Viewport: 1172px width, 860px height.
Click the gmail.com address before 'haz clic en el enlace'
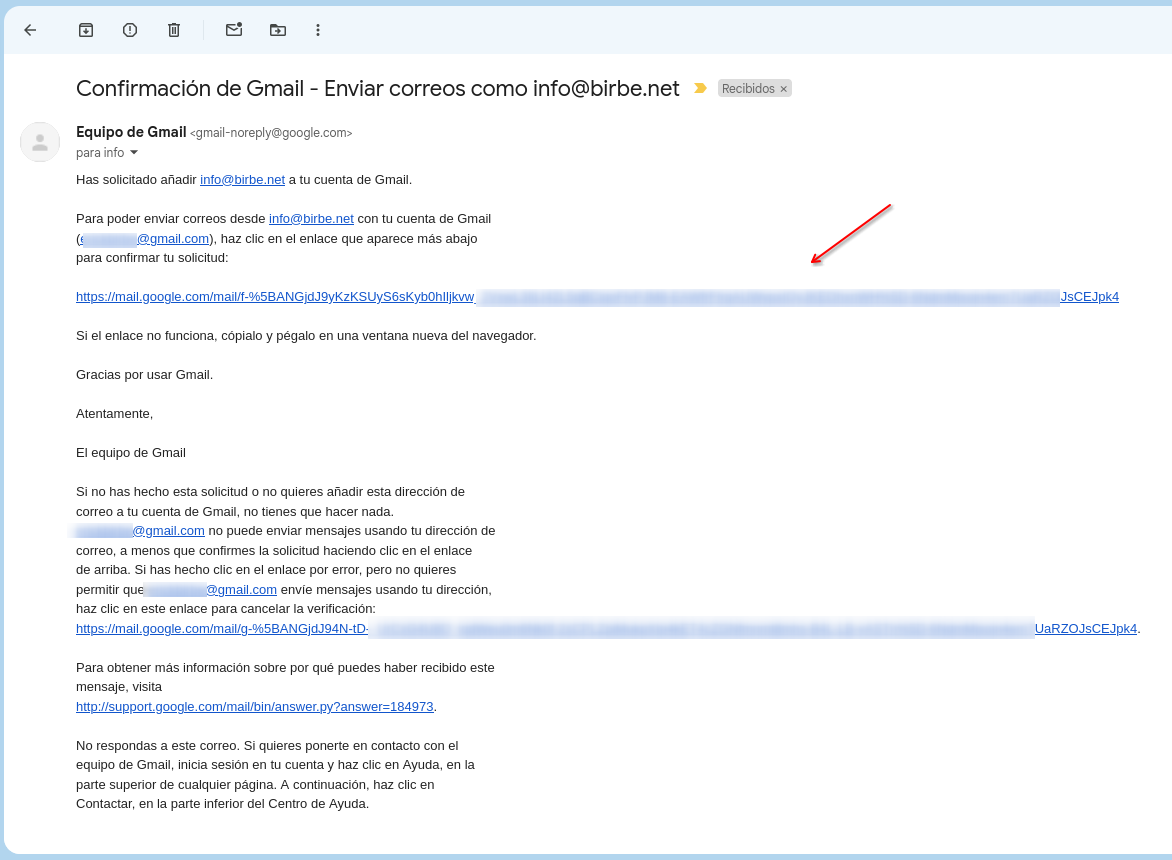144,238
